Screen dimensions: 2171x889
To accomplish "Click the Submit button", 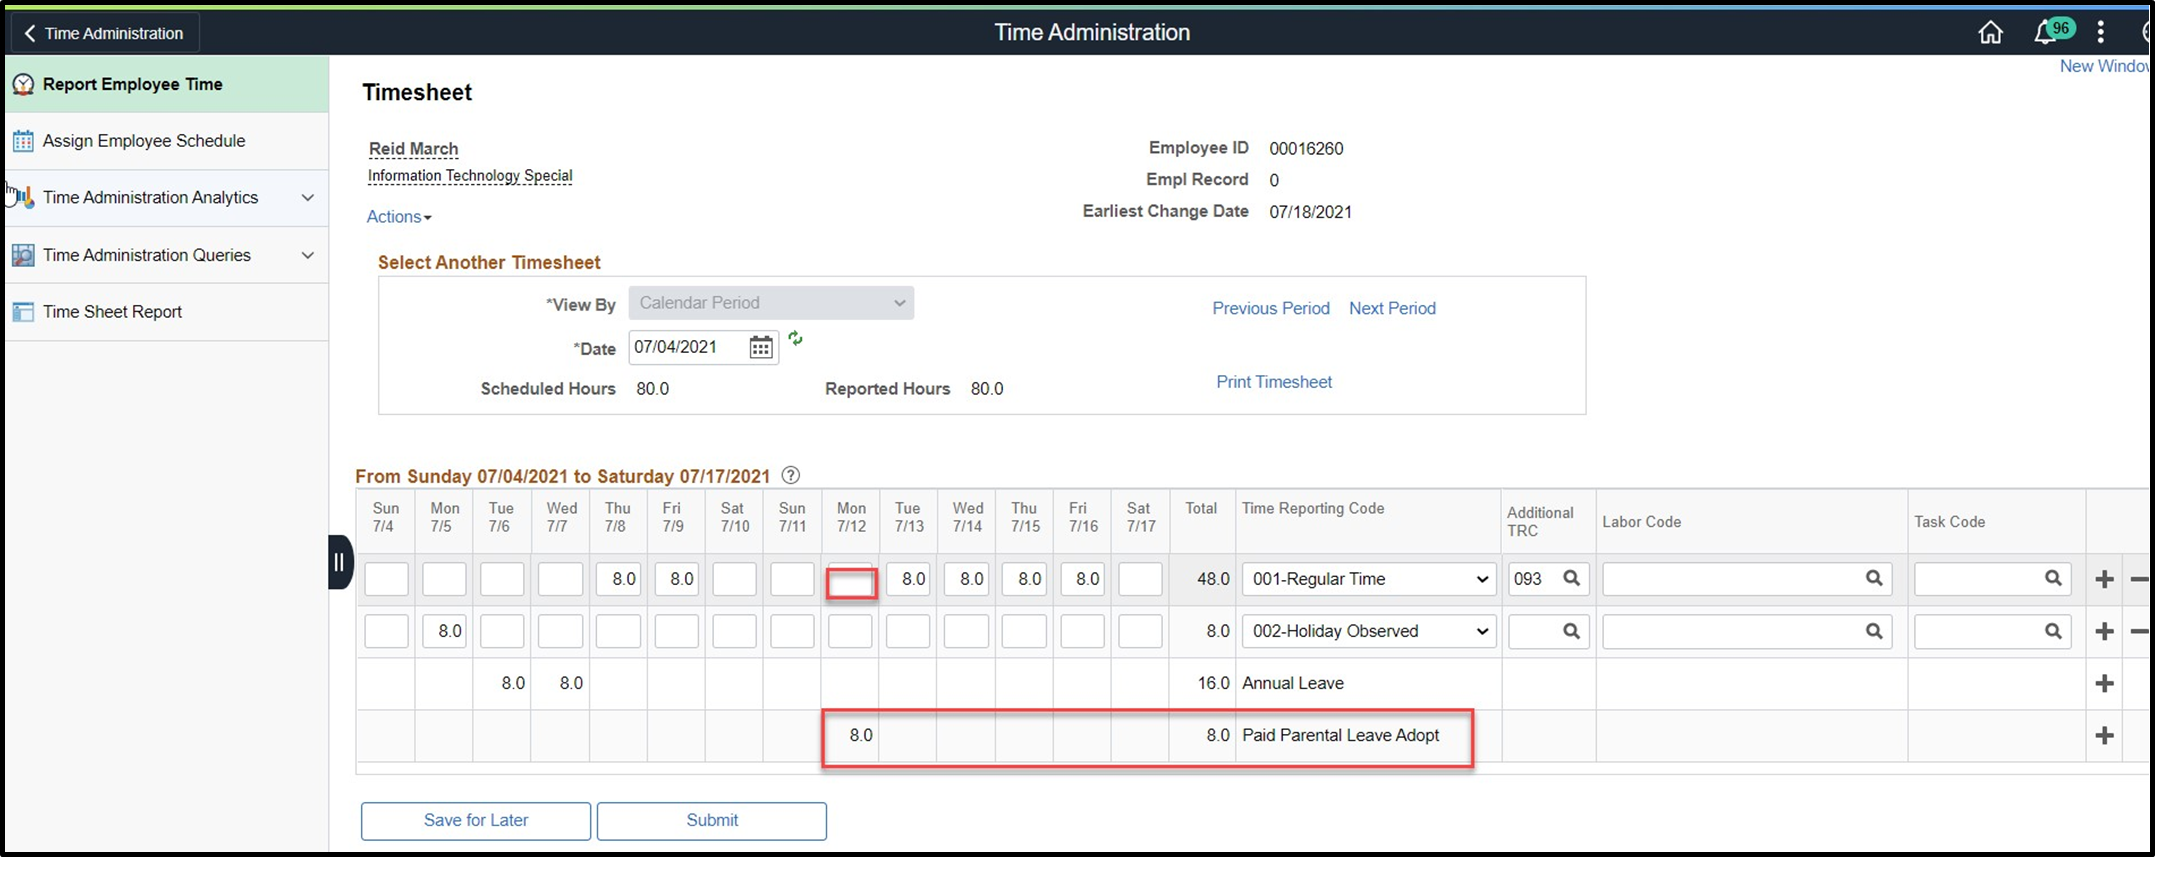I will coord(712,821).
